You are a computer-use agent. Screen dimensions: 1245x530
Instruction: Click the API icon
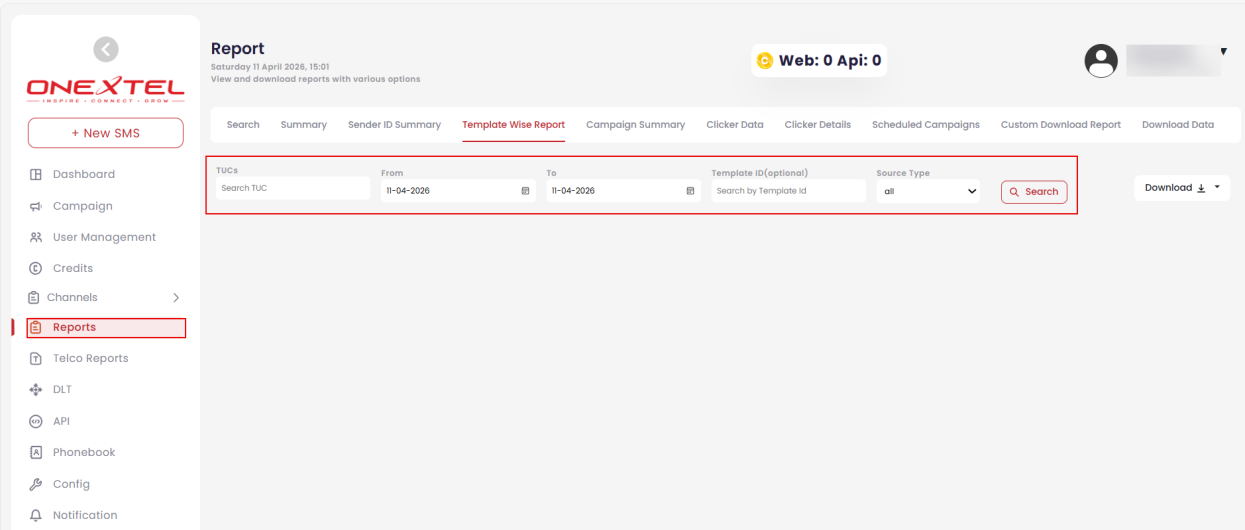[x=36, y=421]
